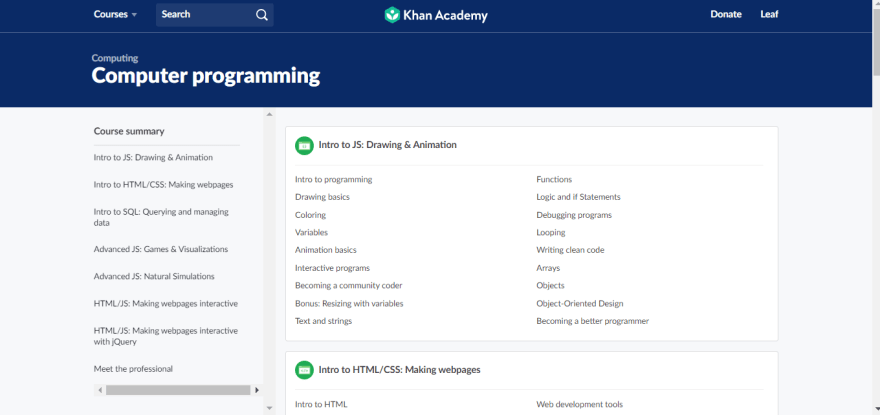Select Meet the professional in sidebar

(x=133, y=369)
